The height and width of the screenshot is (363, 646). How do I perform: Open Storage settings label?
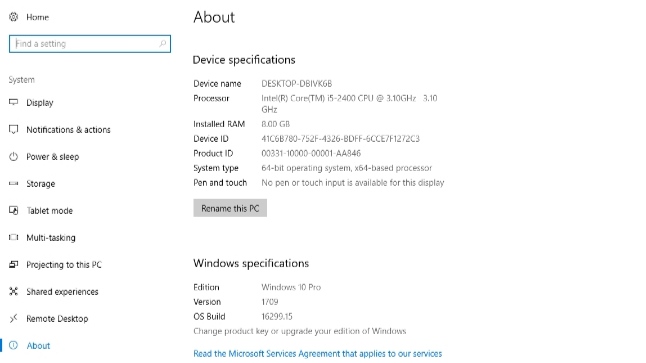[41, 184]
